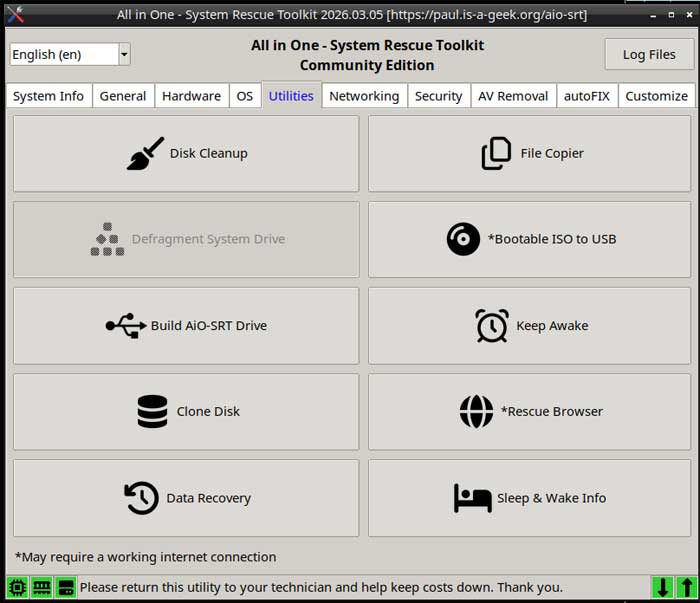Viewport: 700px width, 603px height.
Task: Click the Rescue Browser globe icon
Action: 476,412
